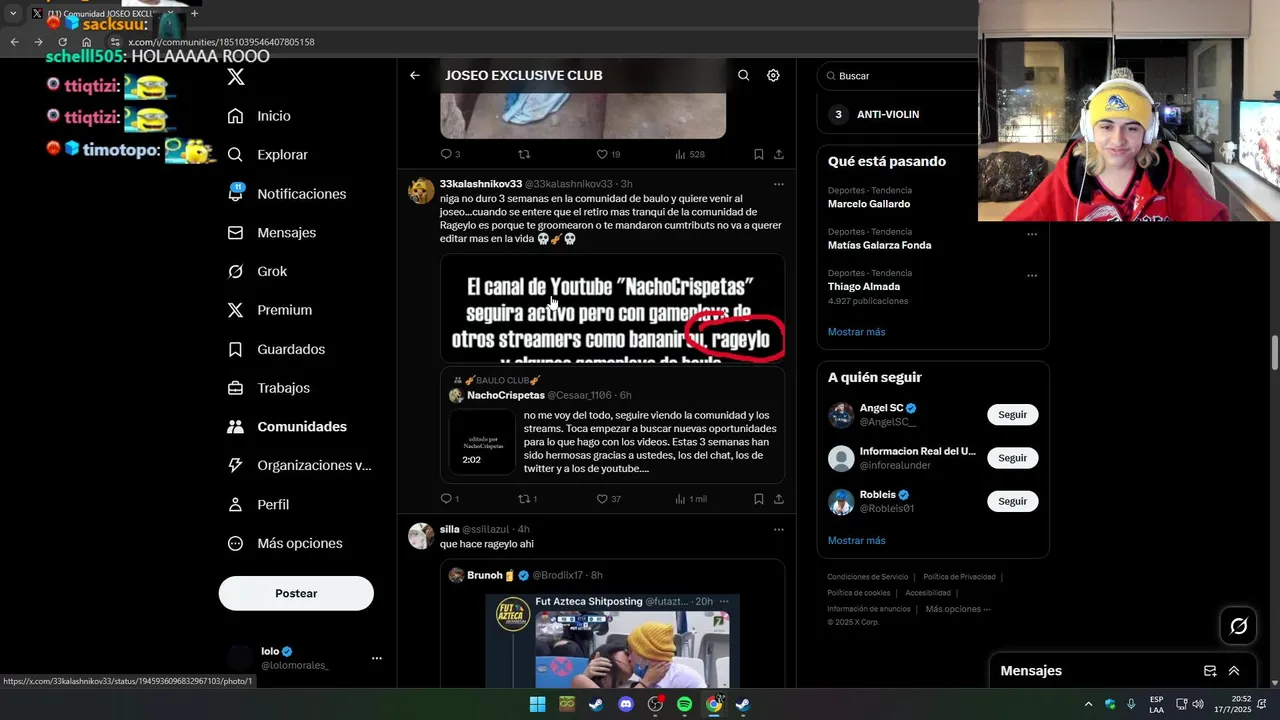The image size is (1280, 720).
Task: Open Trabajos in sidebar
Action: point(268,388)
